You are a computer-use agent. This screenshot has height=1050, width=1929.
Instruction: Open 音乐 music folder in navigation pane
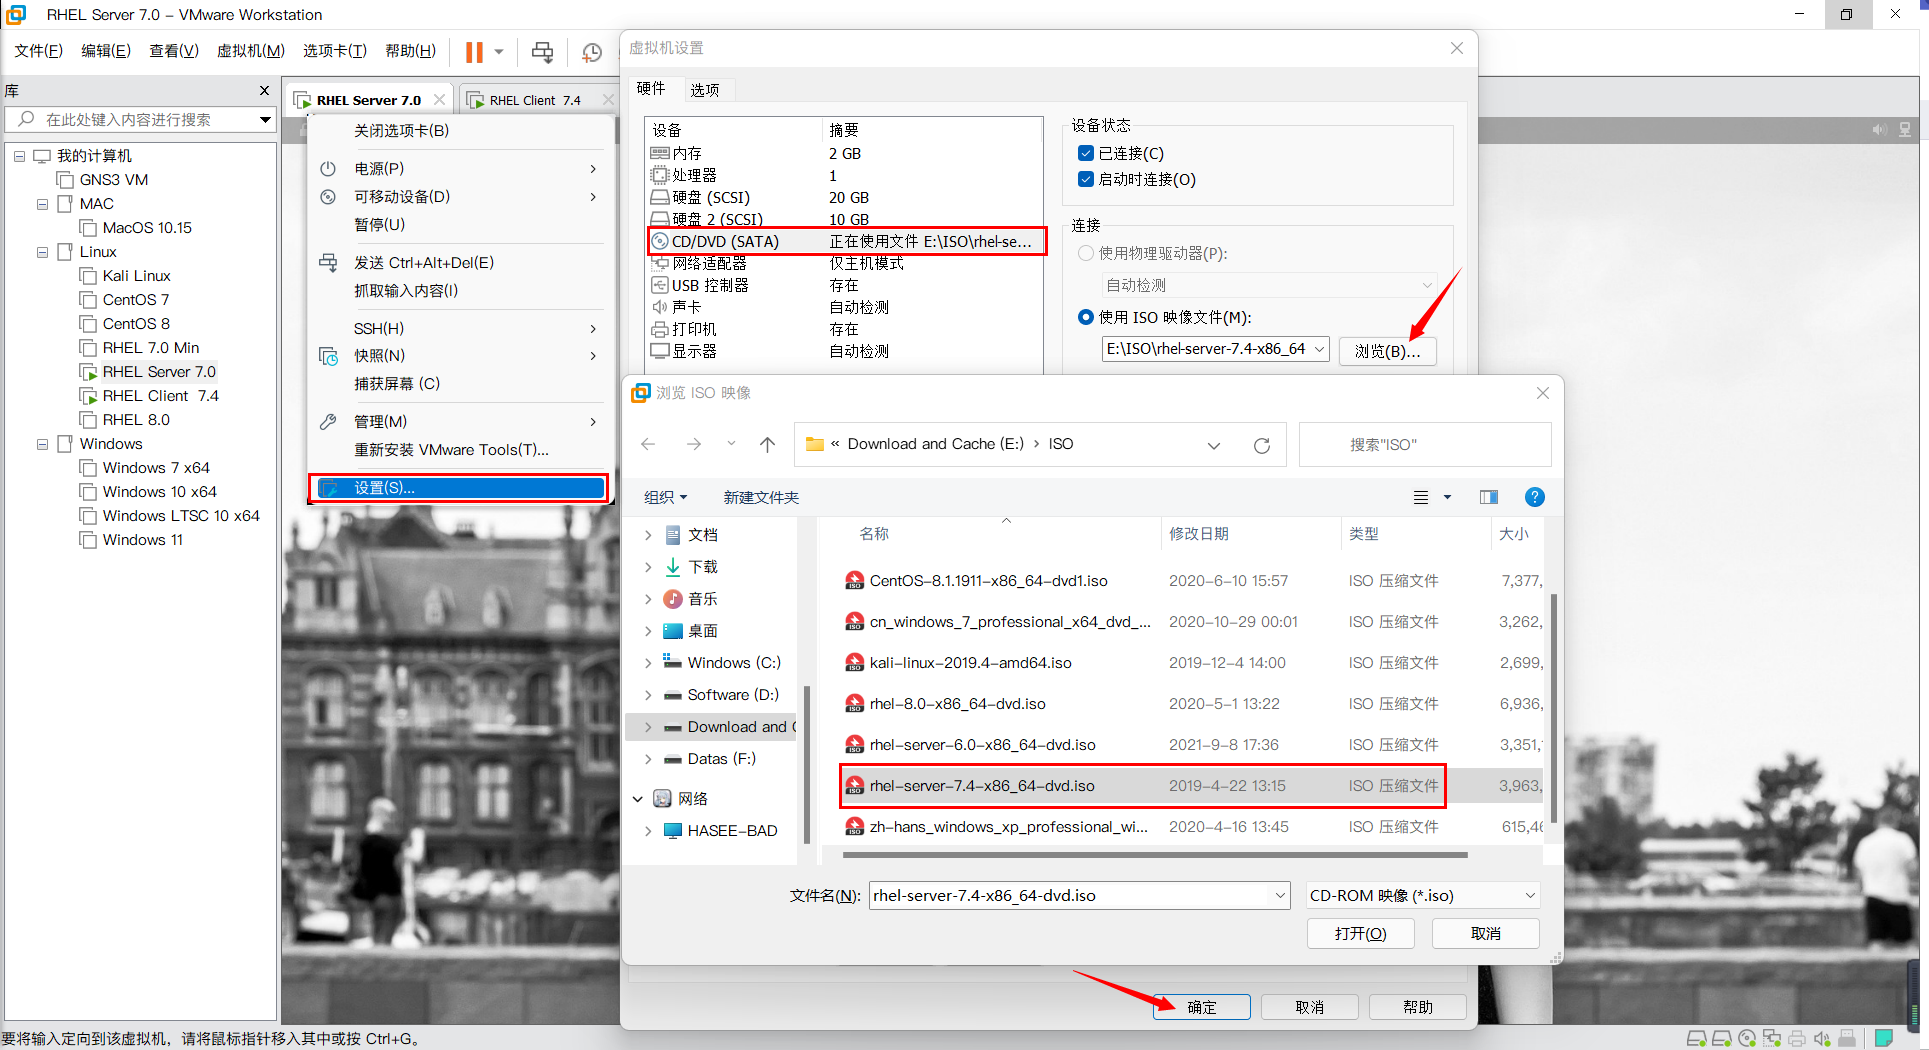[x=702, y=599]
